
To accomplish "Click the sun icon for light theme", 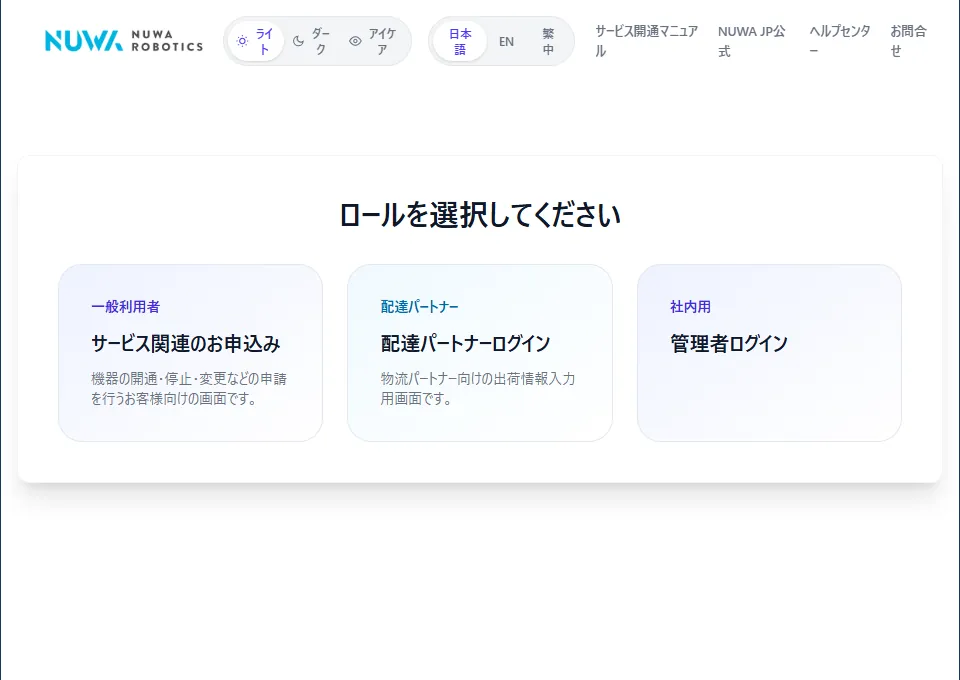I will pyautogui.click(x=242, y=41).
